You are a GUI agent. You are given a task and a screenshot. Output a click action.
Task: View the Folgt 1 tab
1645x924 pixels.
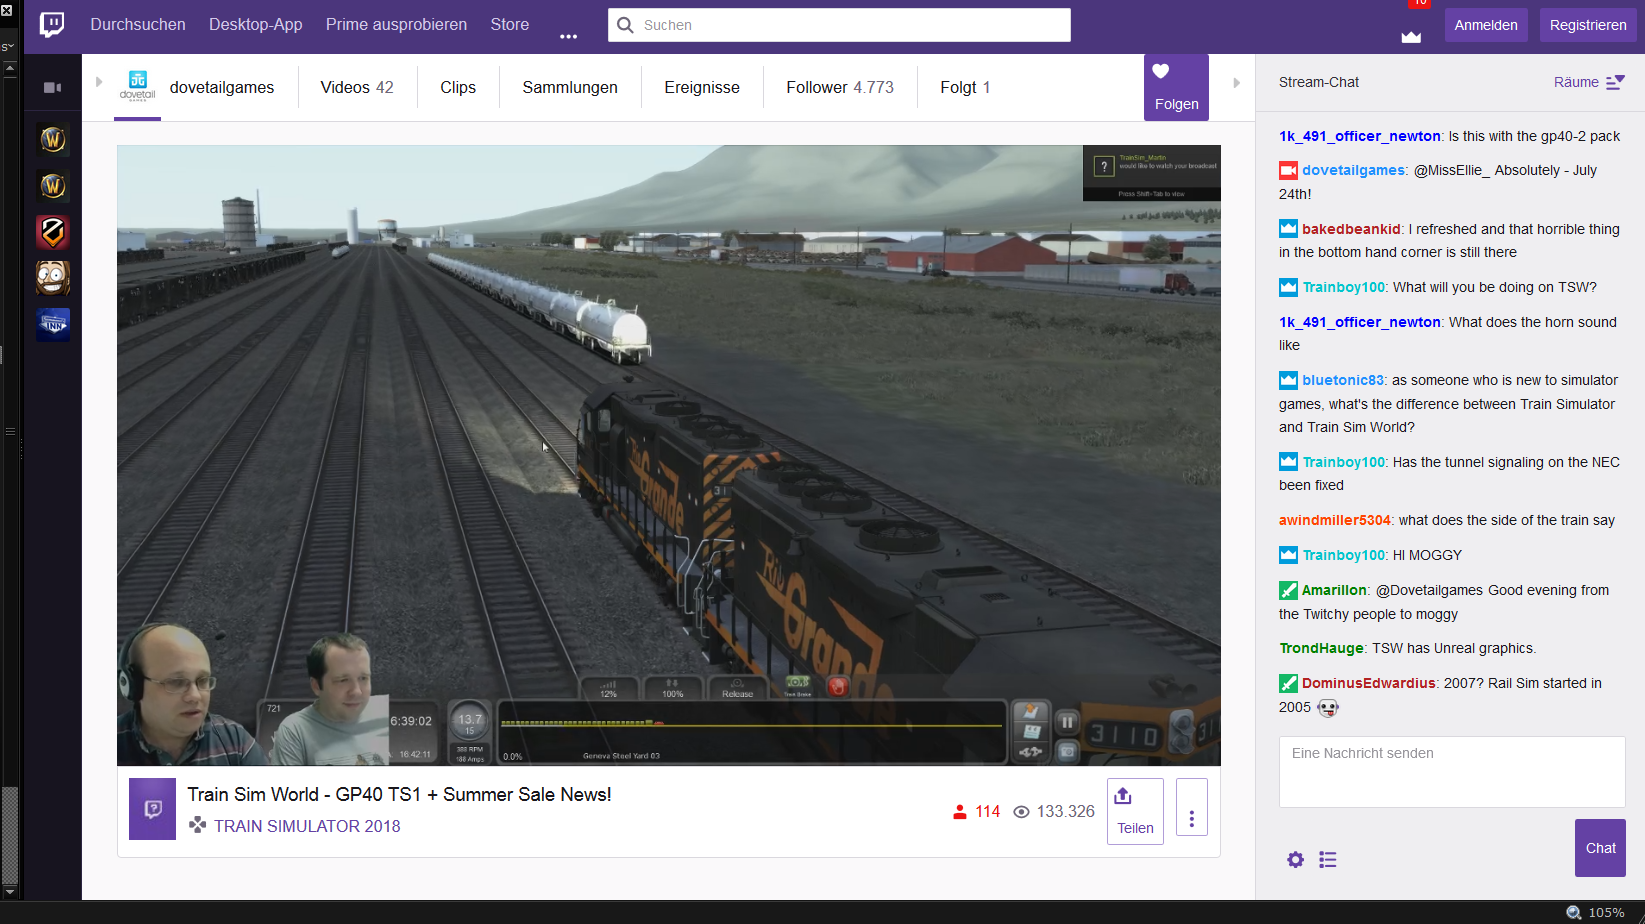(965, 87)
